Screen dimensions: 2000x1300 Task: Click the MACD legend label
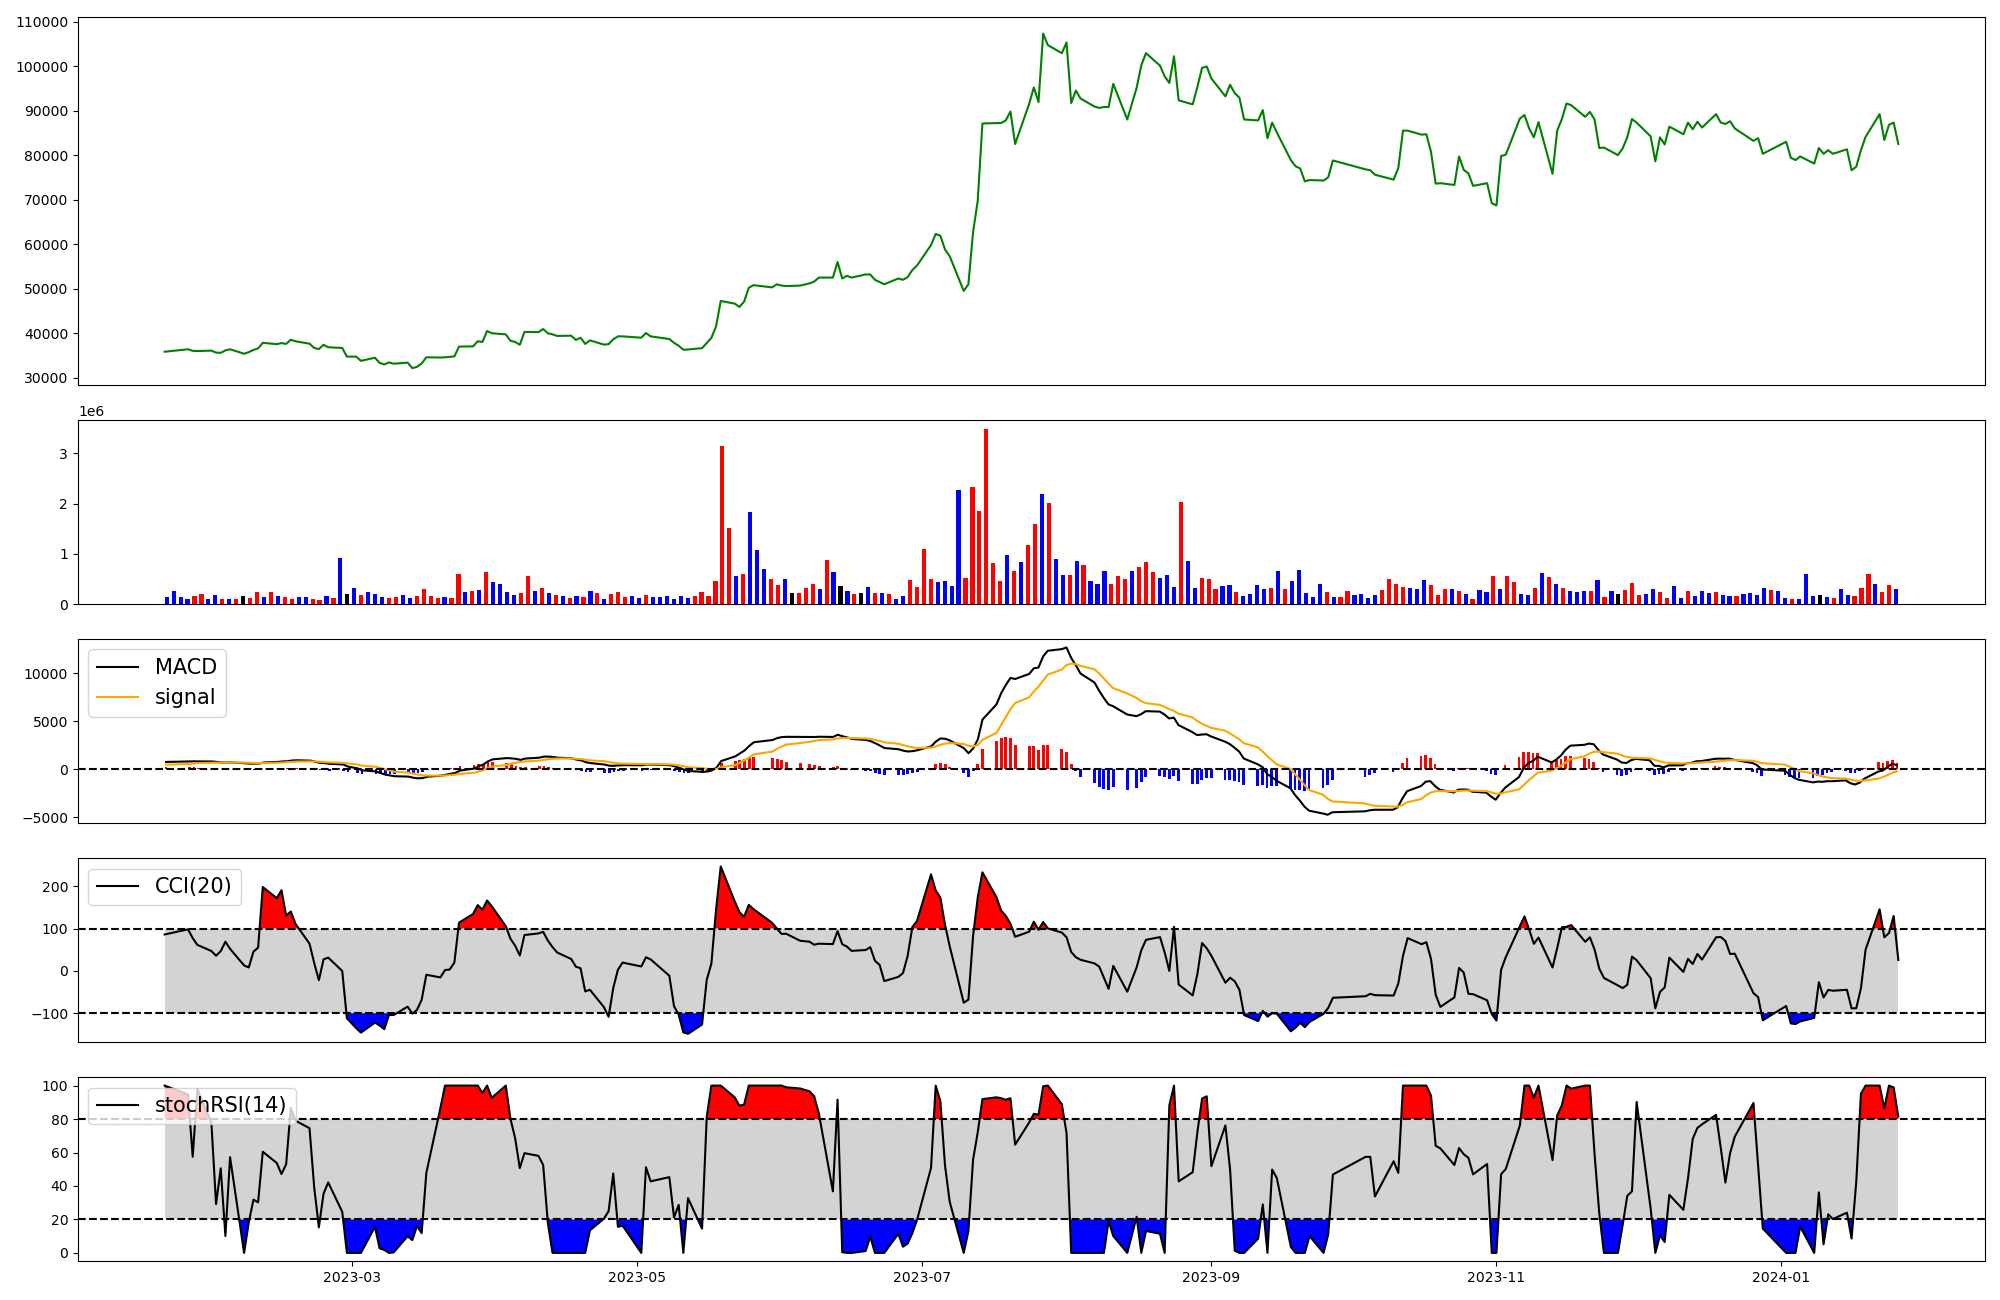coord(185,667)
